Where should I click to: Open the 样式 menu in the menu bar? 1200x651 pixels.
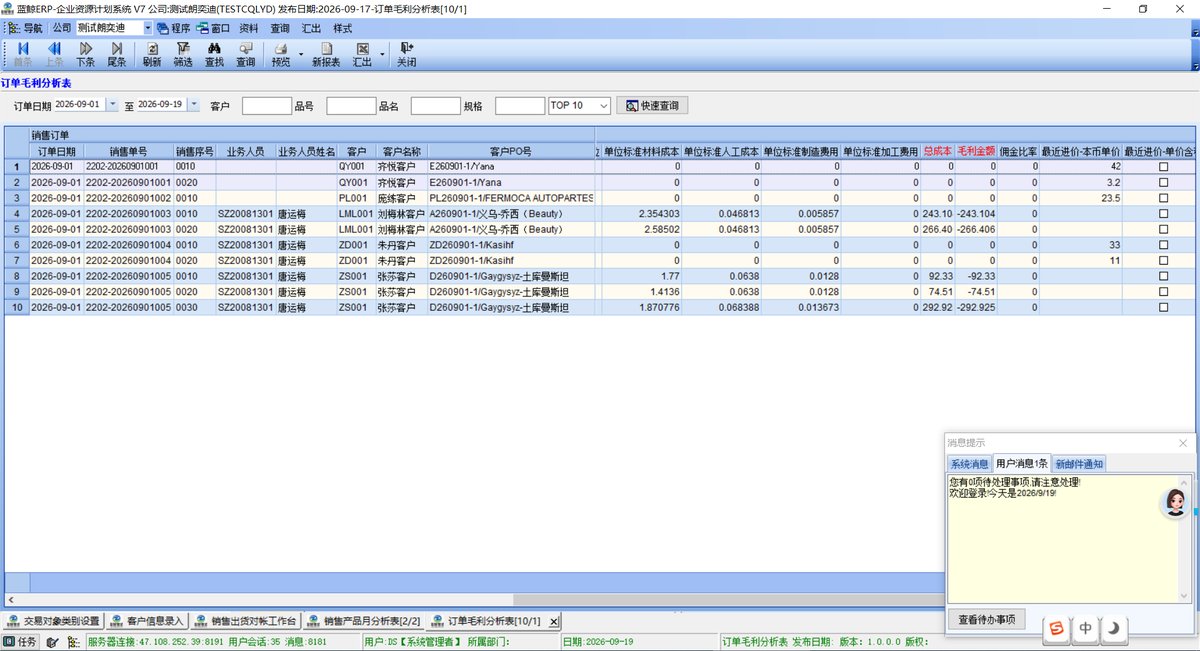[342, 29]
